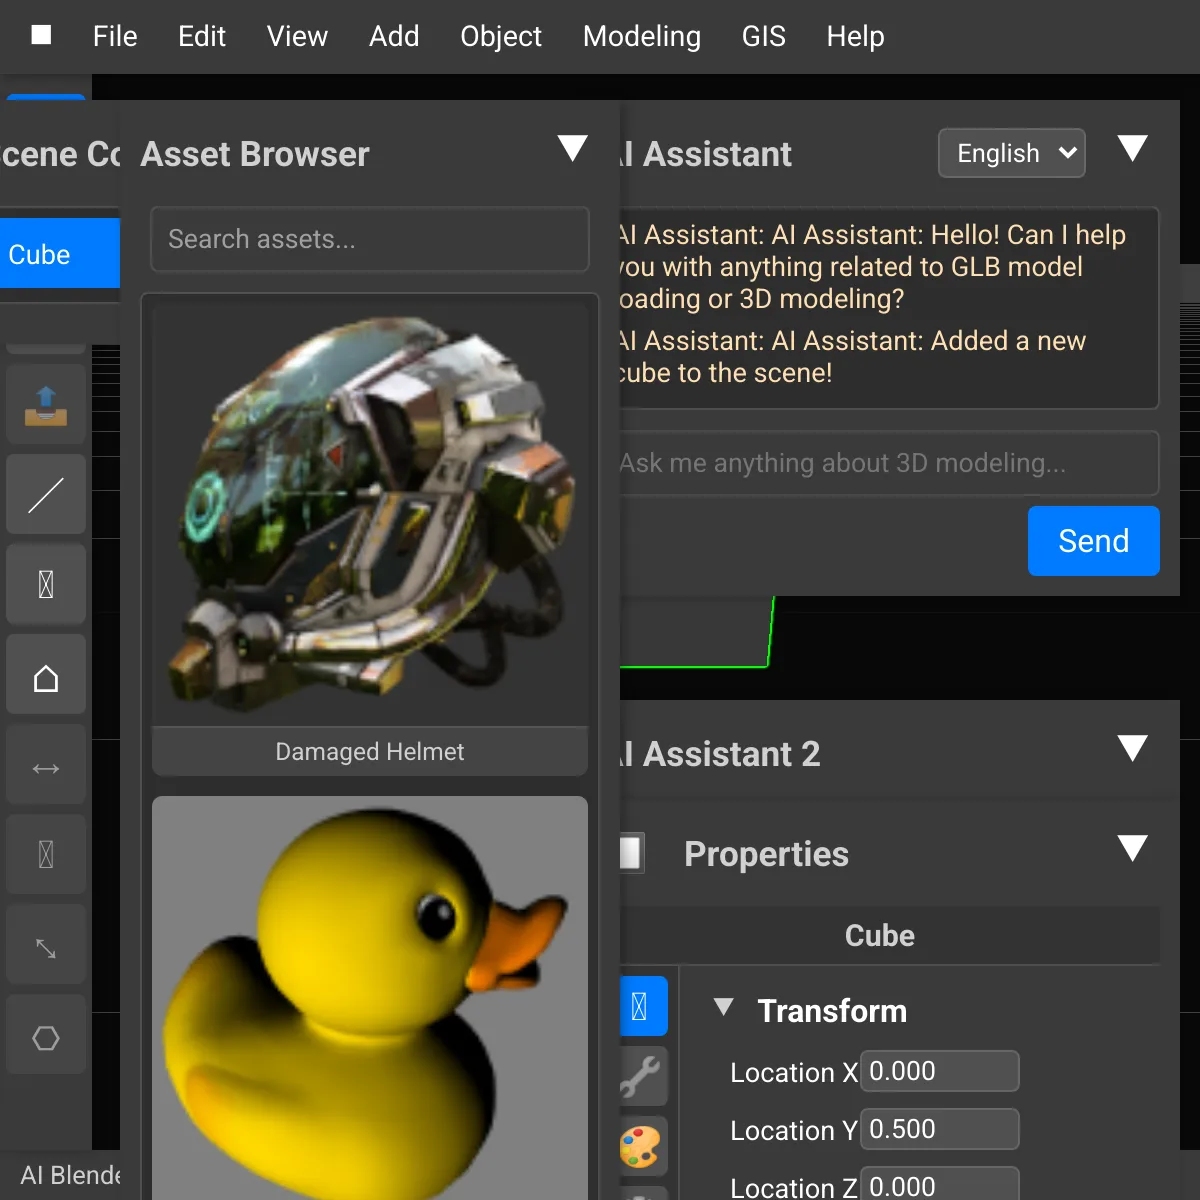Collapse the Transform section triangle
The width and height of the screenshot is (1200, 1200).
724,1007
